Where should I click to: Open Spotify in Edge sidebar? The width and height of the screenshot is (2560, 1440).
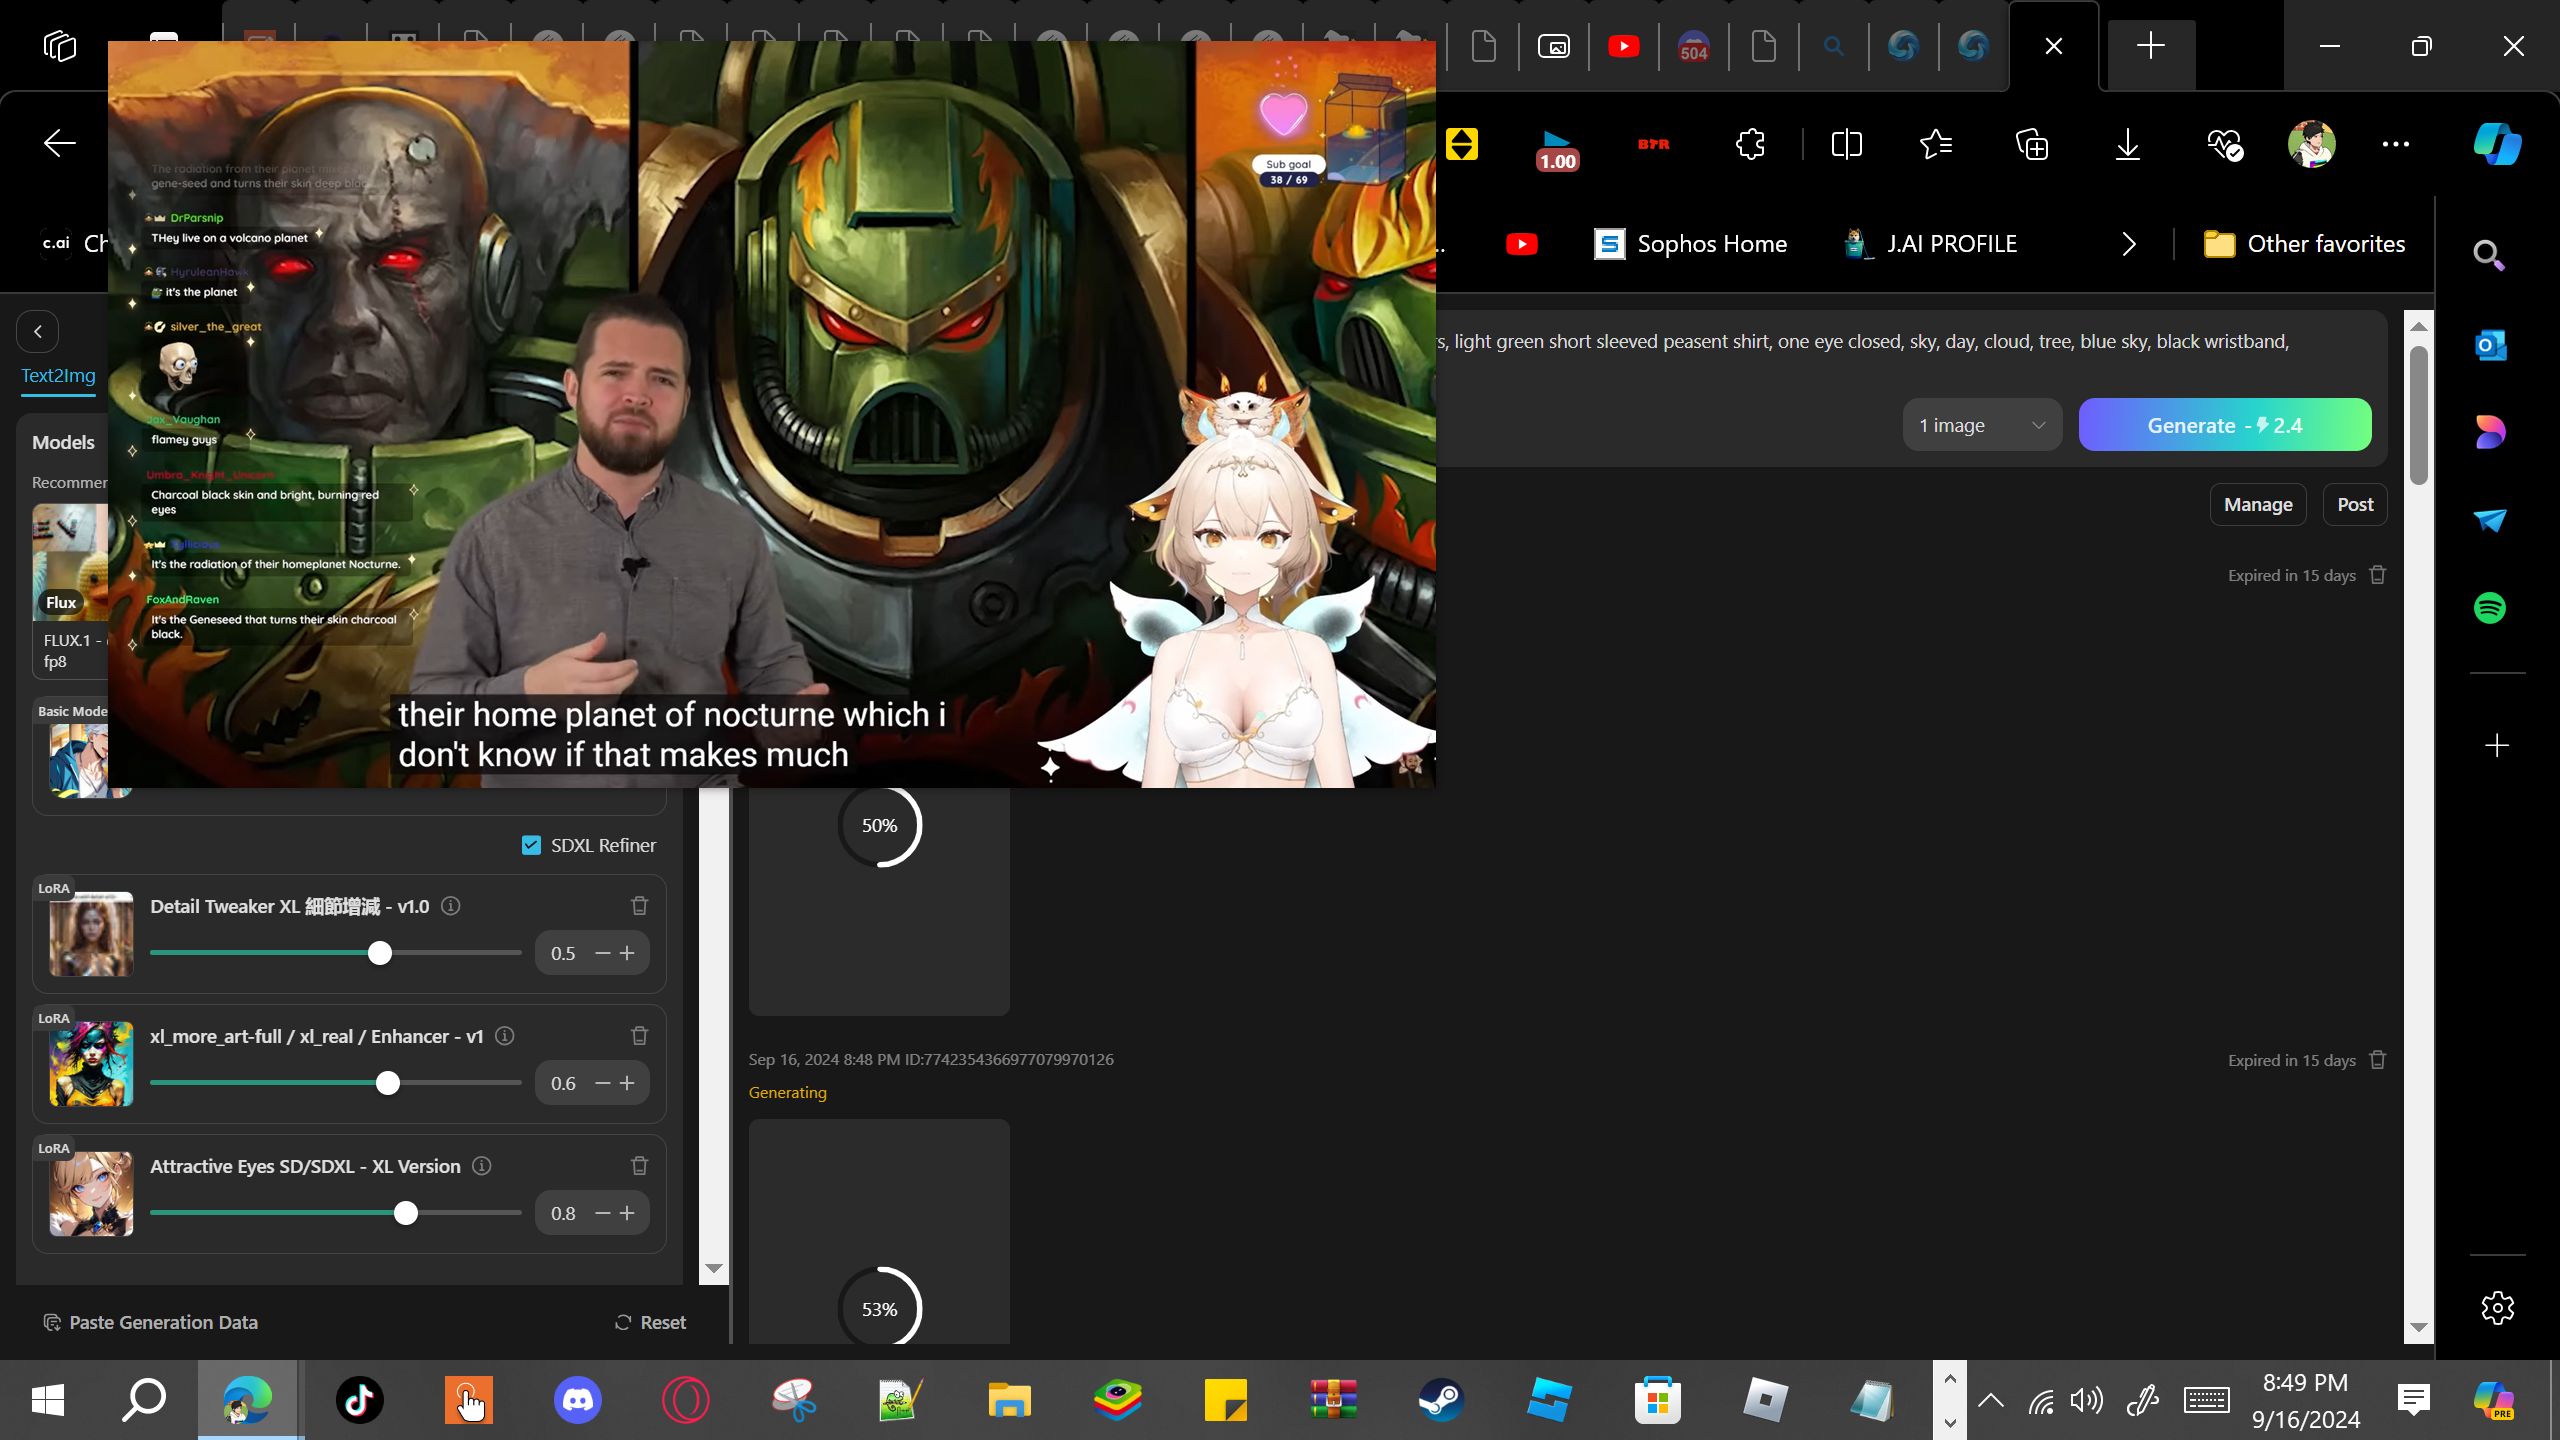(x=2490, y=608)
